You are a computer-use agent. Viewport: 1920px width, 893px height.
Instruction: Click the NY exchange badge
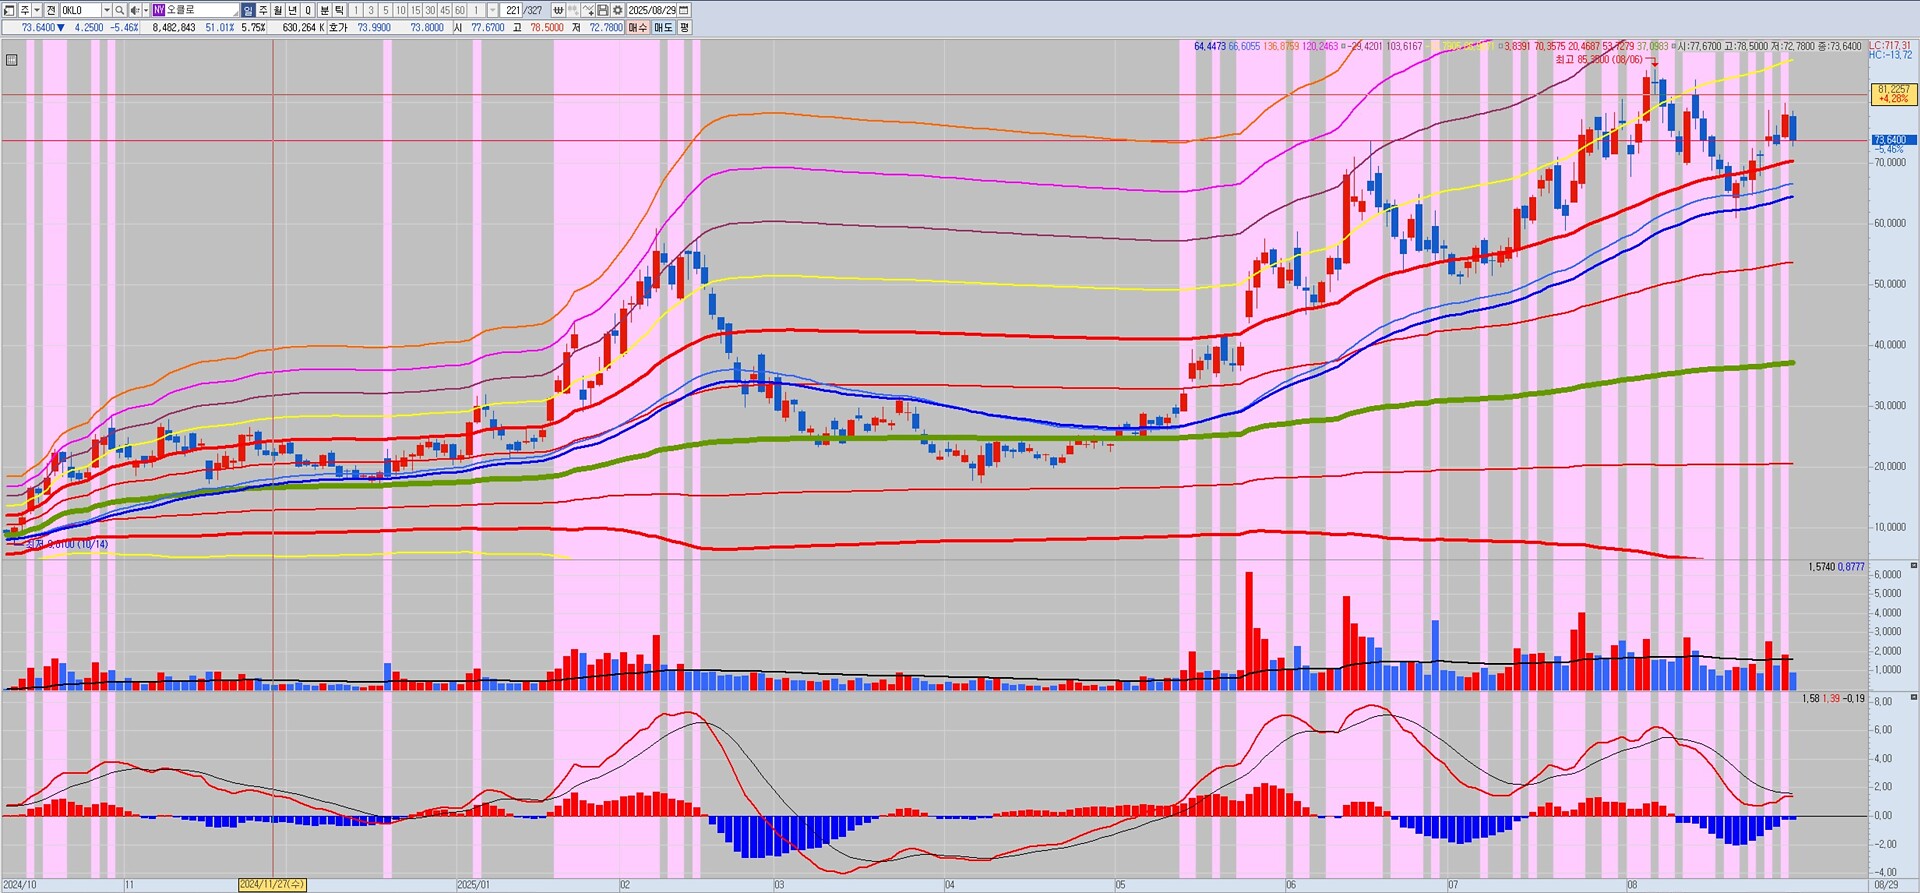[158, 10]
